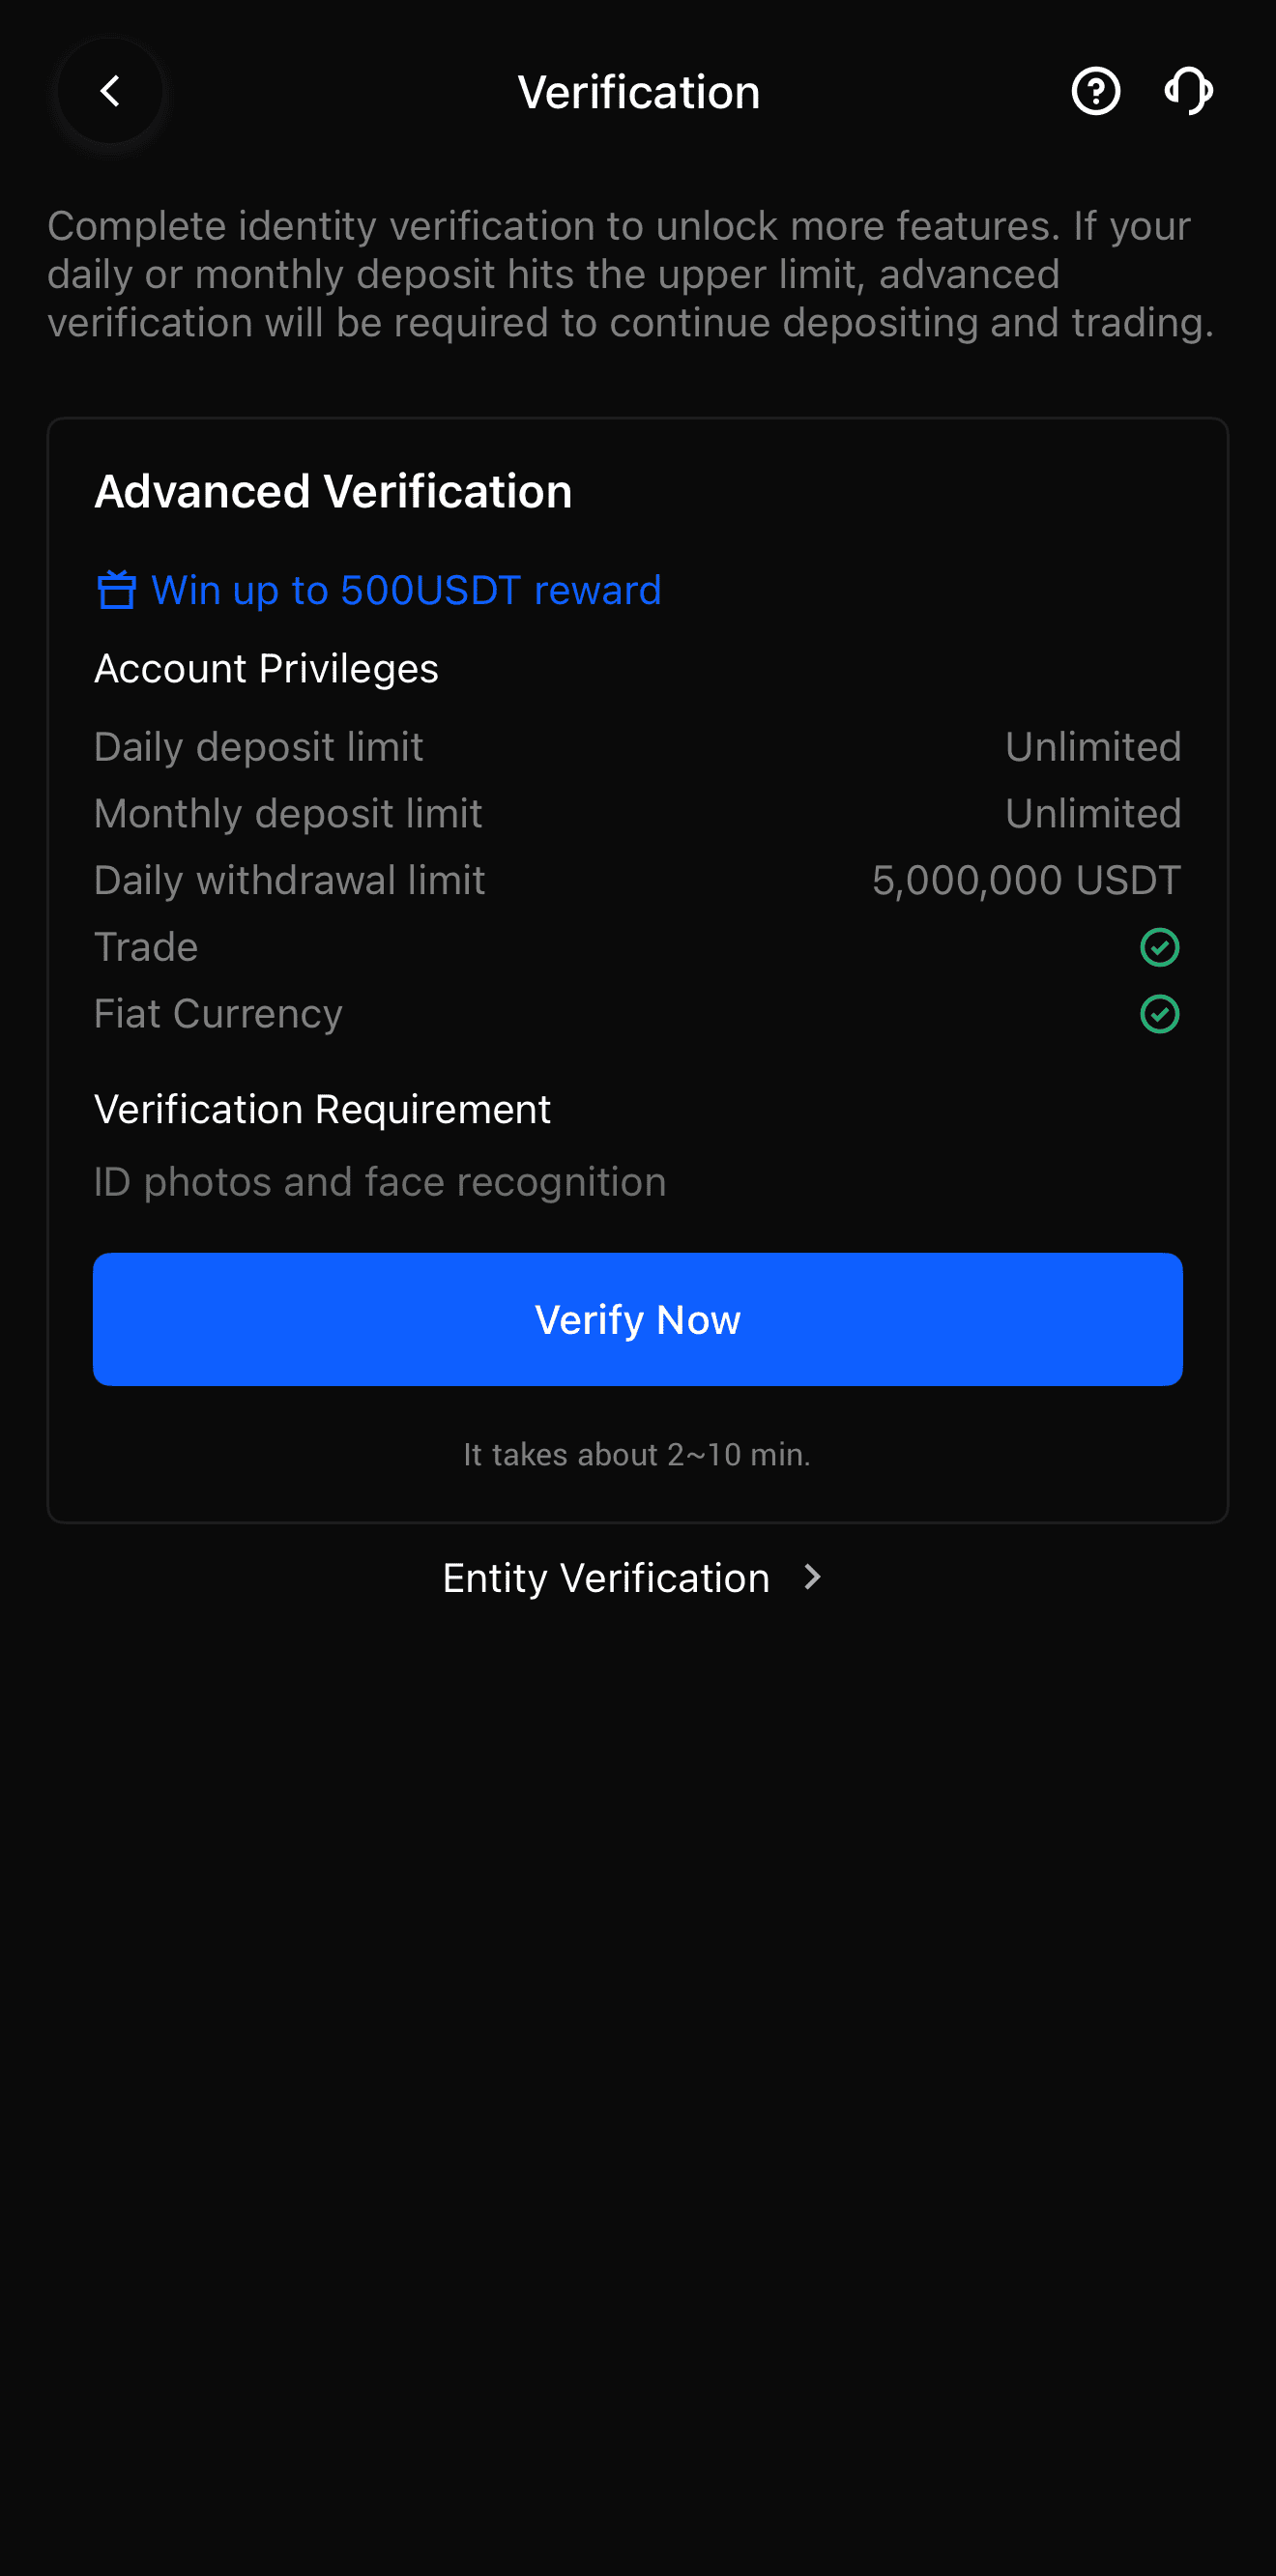Contact customer support via headset icon

click(x=1188, y=92)
